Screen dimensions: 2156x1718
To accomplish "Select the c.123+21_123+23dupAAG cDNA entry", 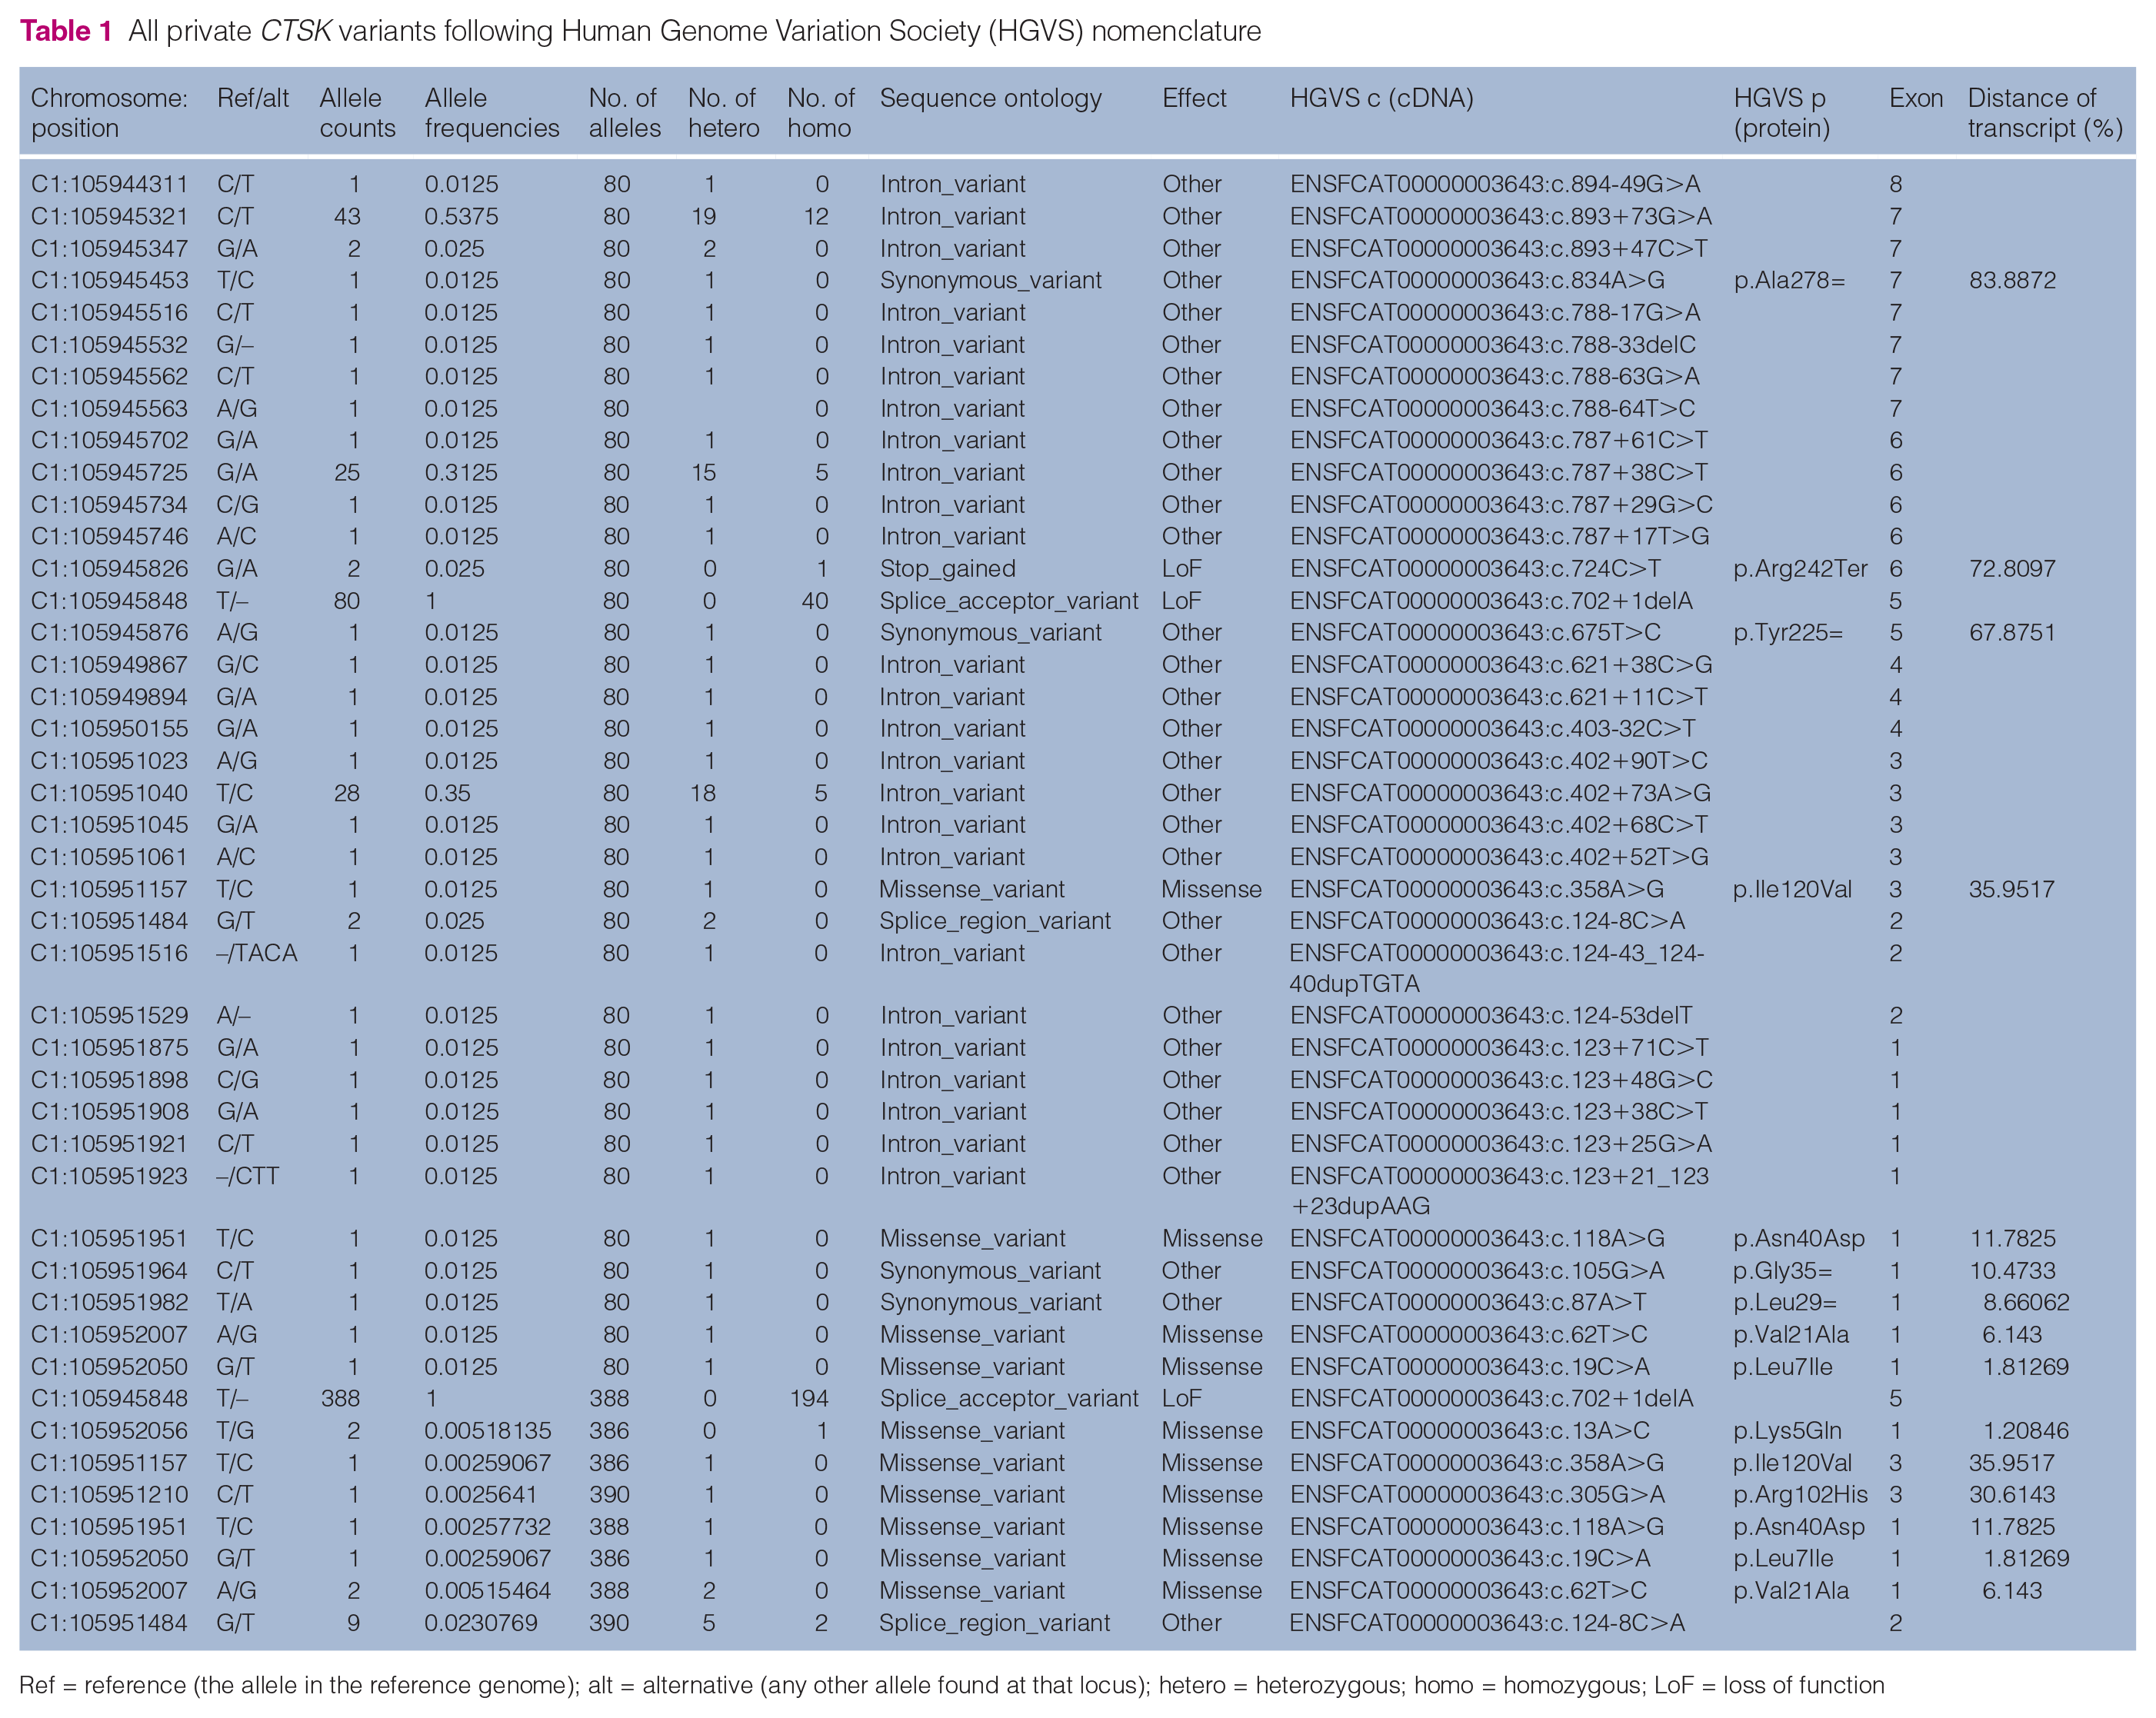I will point(1499,1191).
